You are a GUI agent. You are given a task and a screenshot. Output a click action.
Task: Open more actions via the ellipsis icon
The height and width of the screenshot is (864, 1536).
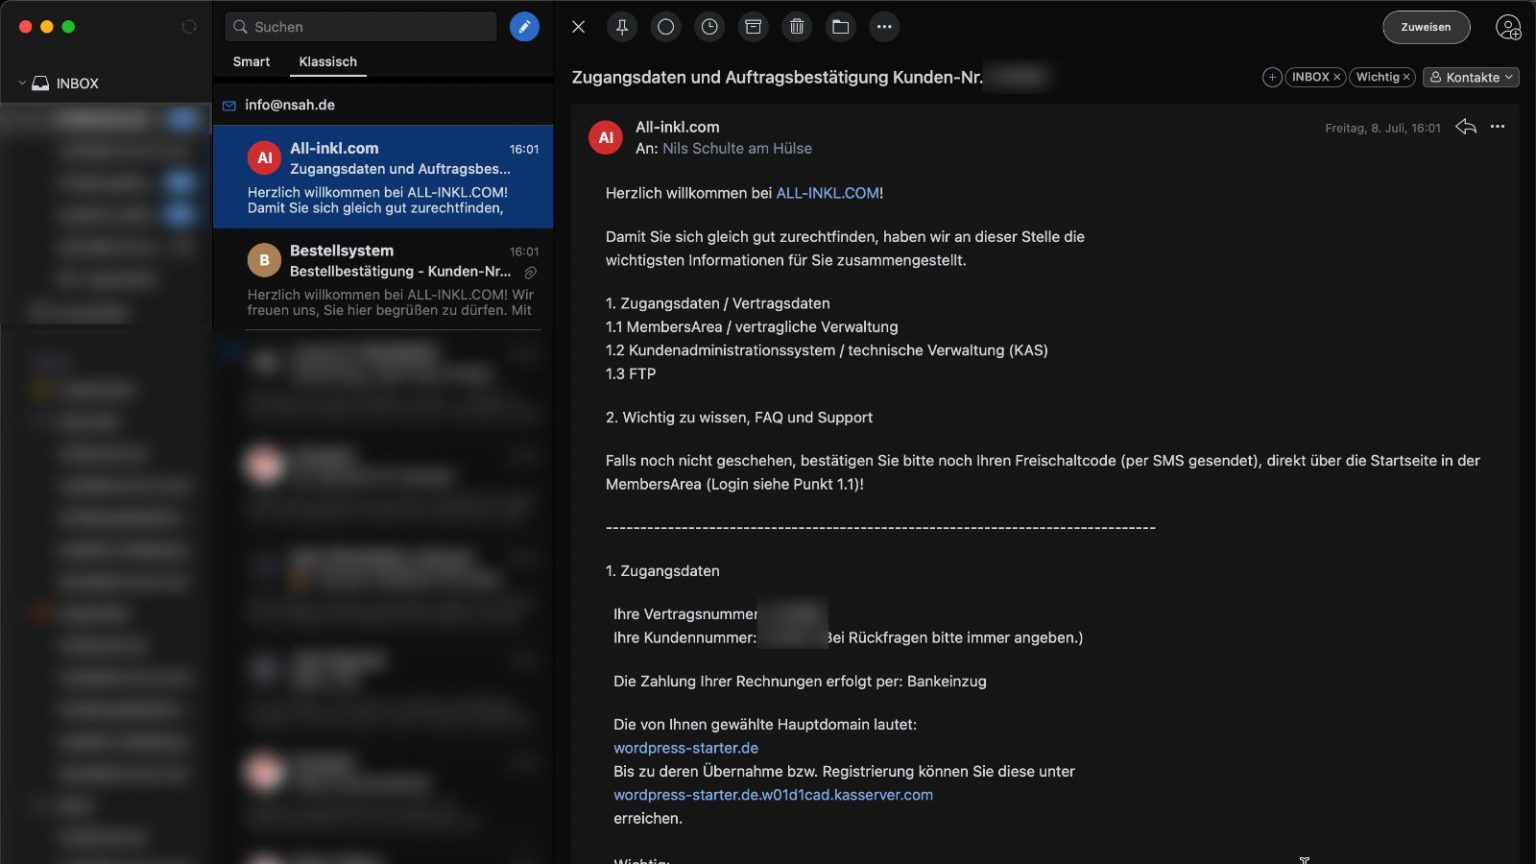pyautogui.click(x=884, y=27)
